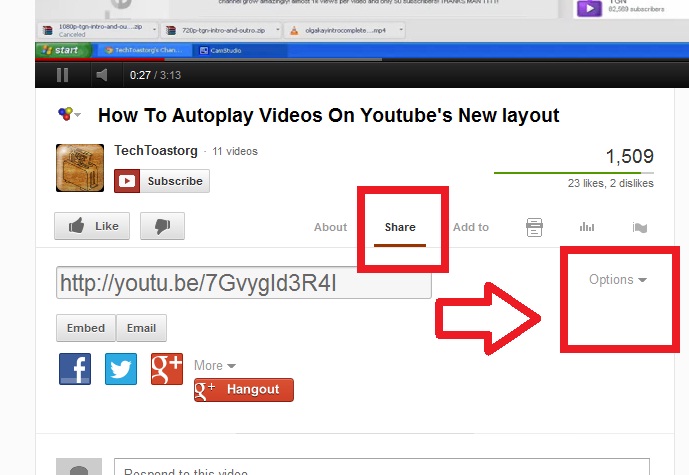Open the TechToastorg channel name link

tap(156, 151)
